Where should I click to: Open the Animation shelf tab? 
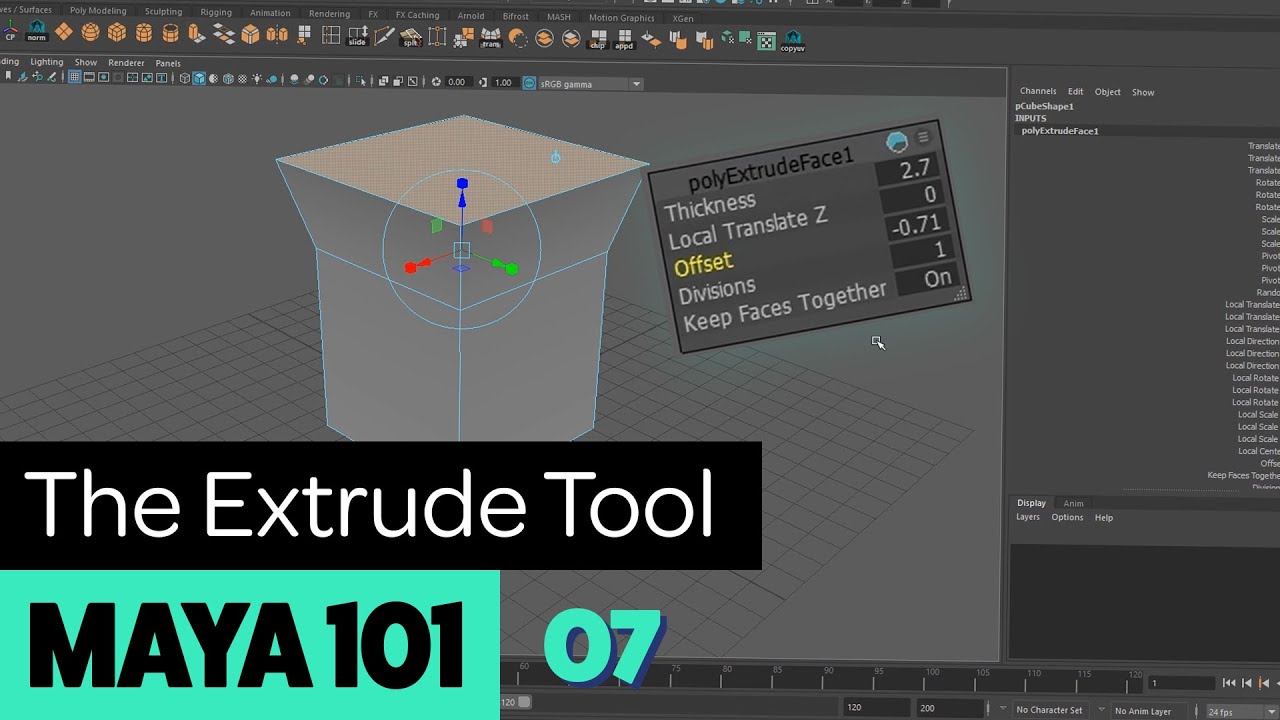click(270, 14)
